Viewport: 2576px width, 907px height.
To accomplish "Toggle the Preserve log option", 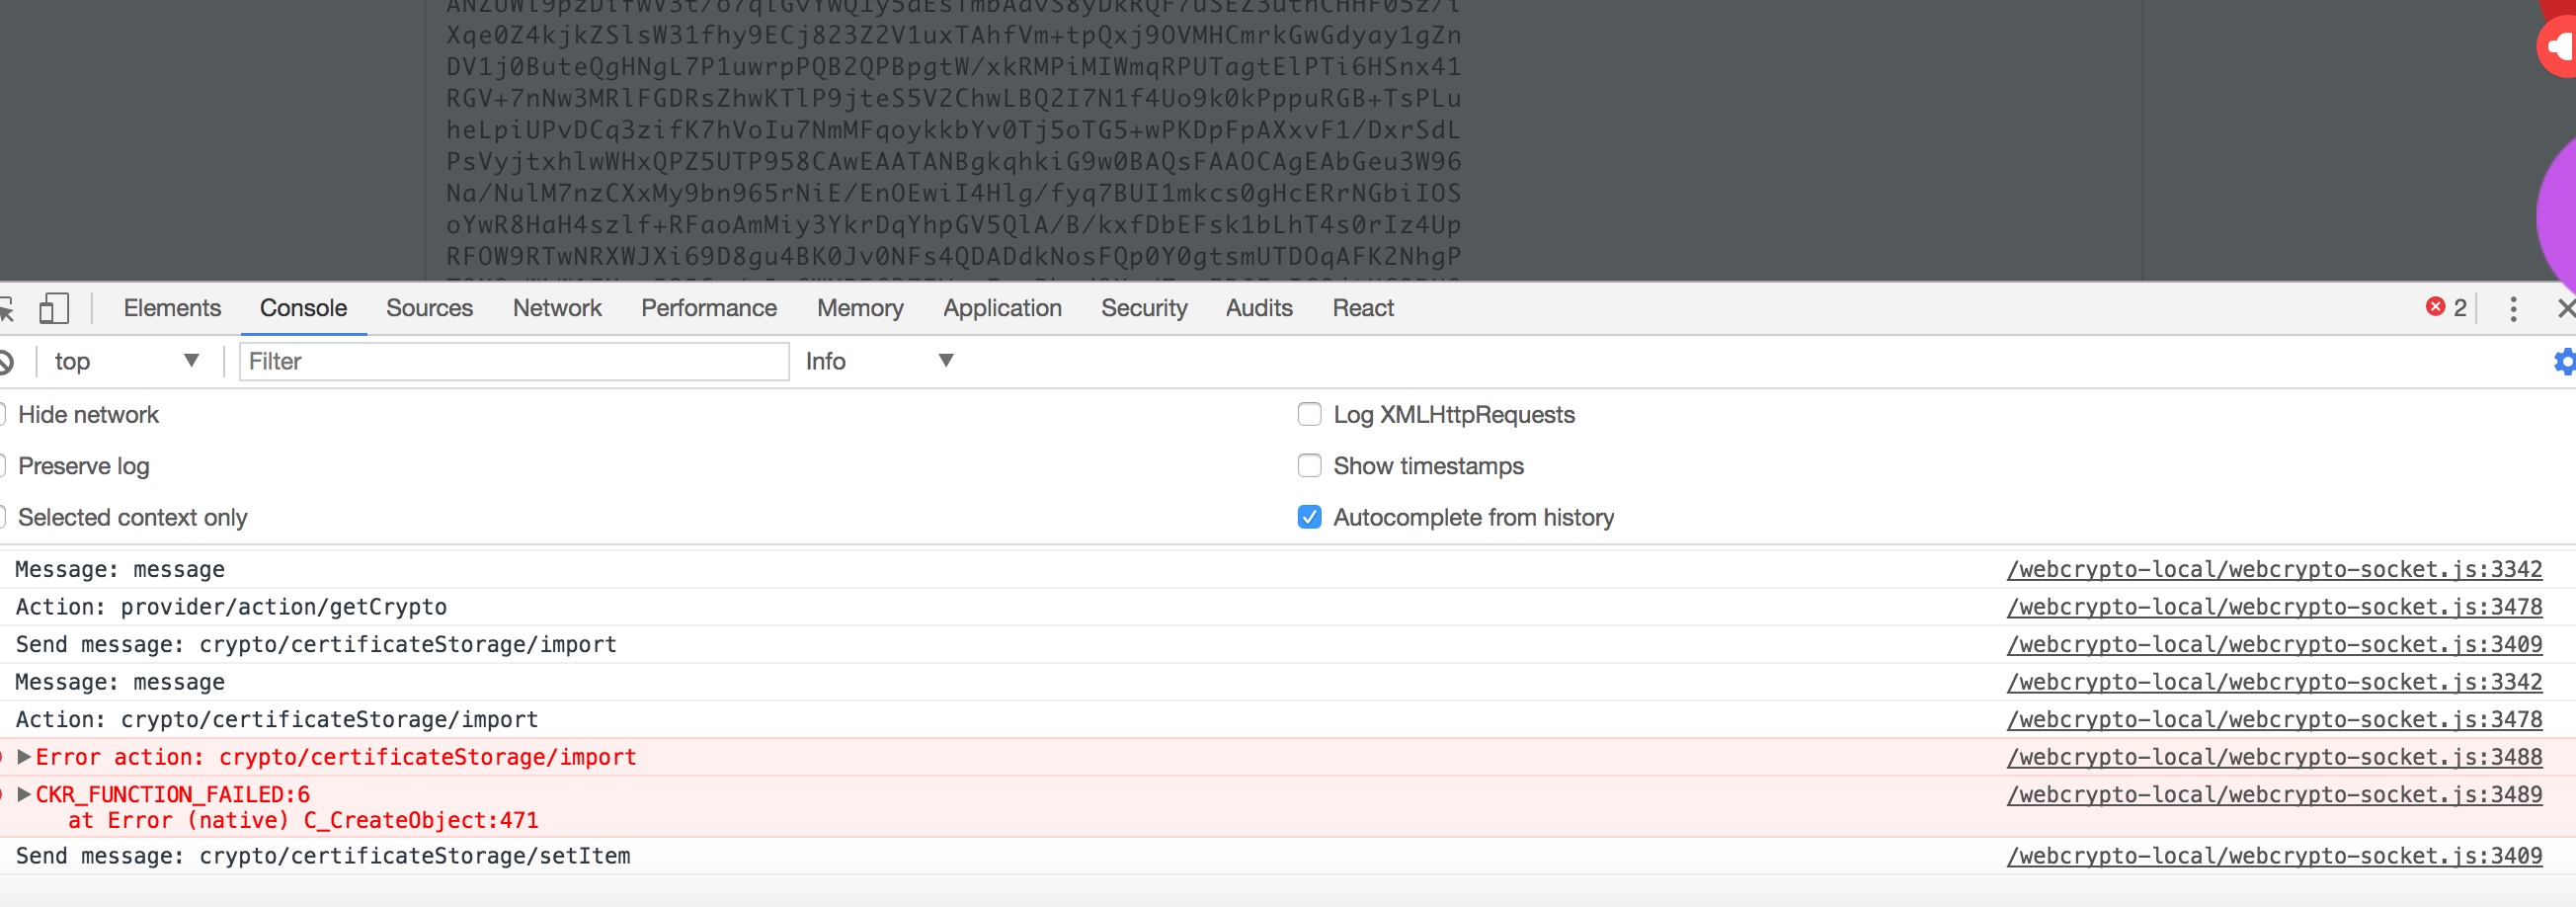I will [83, 466].
